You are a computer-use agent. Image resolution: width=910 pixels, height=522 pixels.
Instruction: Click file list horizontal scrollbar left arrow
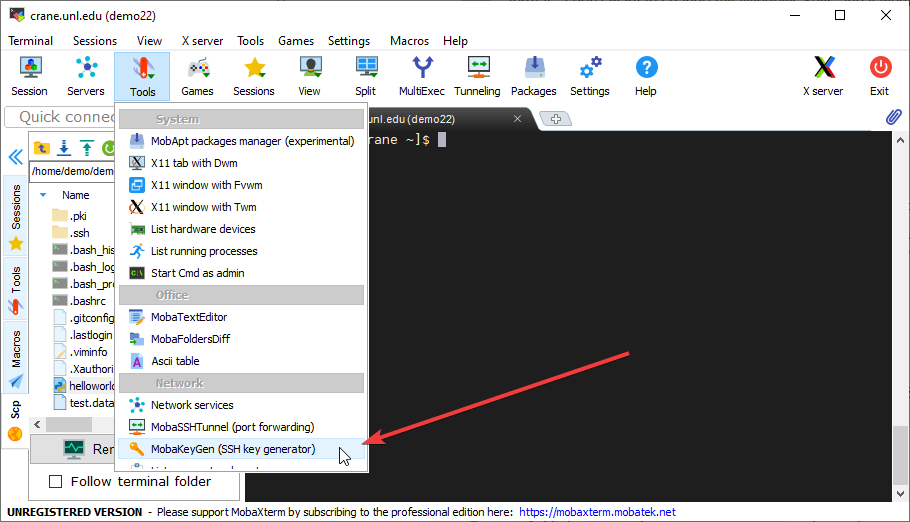click(37, 424)
